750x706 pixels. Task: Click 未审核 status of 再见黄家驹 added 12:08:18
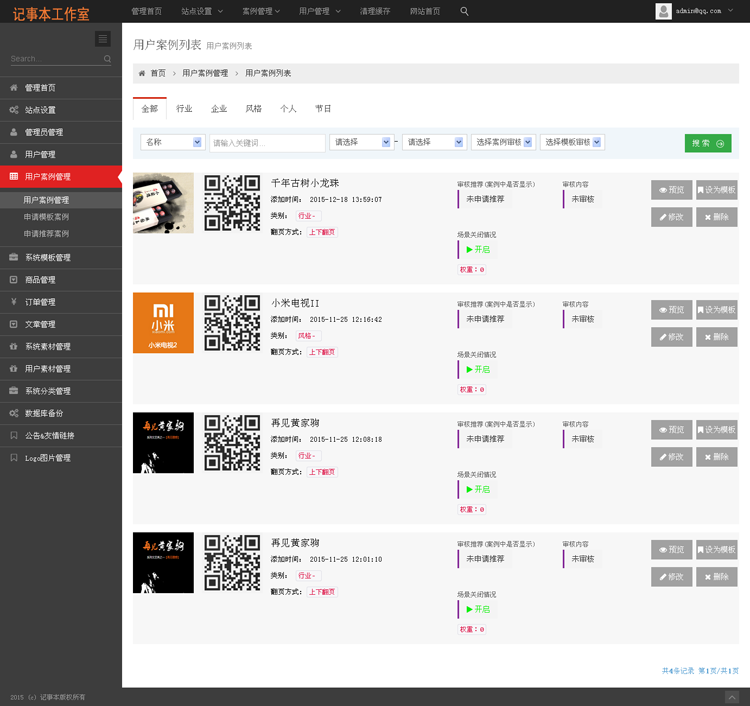pos(583,439)
